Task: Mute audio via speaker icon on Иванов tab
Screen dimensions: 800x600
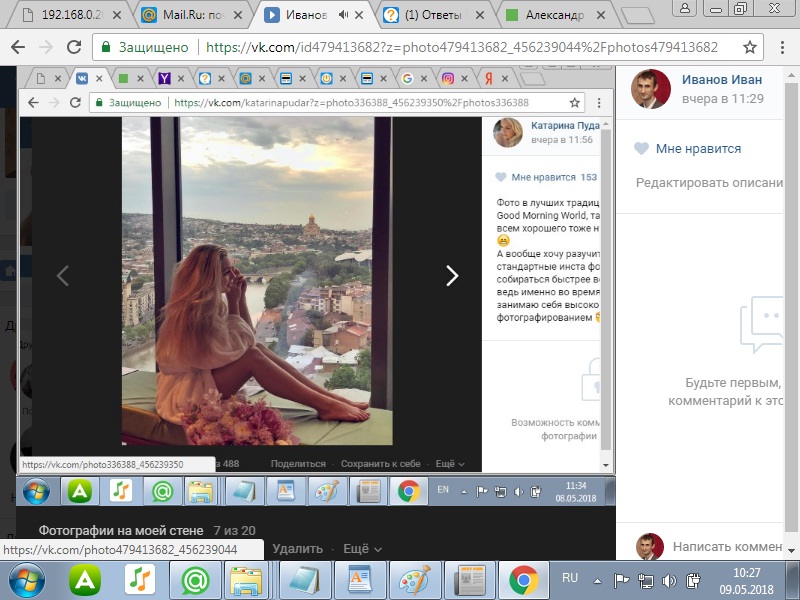Action: [343, 15]
